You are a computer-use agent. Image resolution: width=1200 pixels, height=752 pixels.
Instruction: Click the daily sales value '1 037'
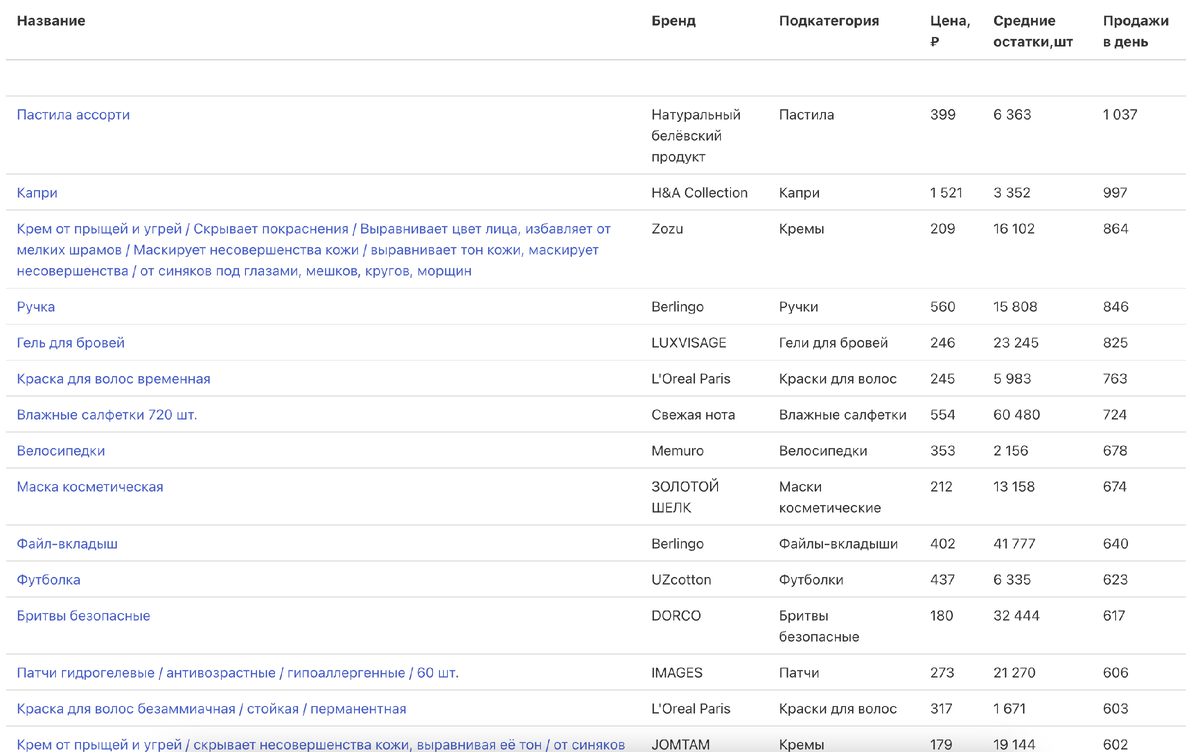(x=1120, y=115)
